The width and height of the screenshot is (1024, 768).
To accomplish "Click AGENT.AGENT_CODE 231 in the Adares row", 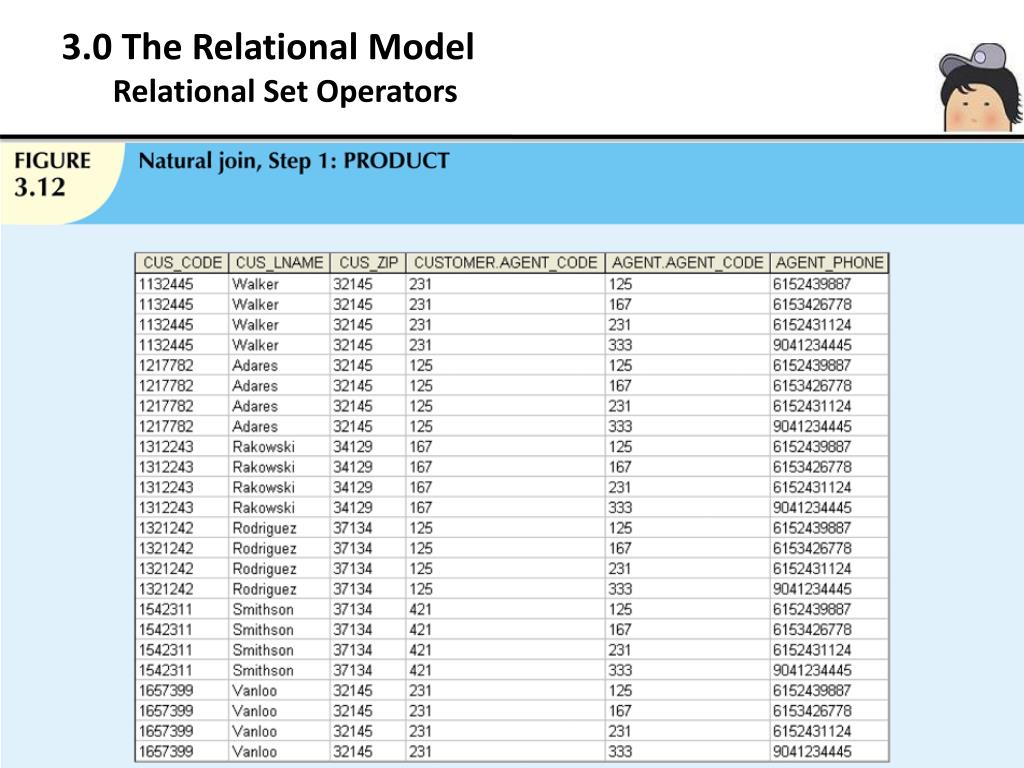I will coord(620,406).
